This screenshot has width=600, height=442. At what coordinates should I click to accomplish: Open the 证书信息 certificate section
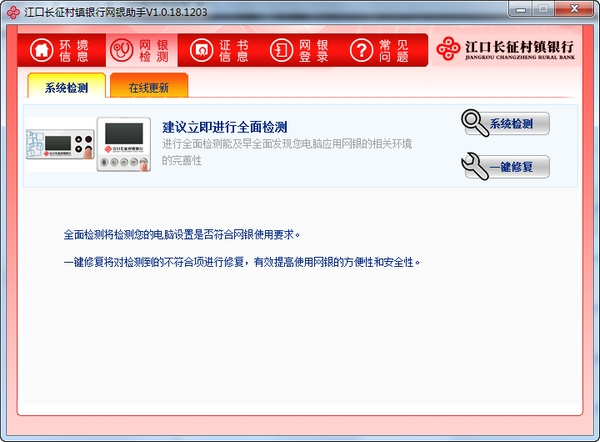click(x=221, y=50)
